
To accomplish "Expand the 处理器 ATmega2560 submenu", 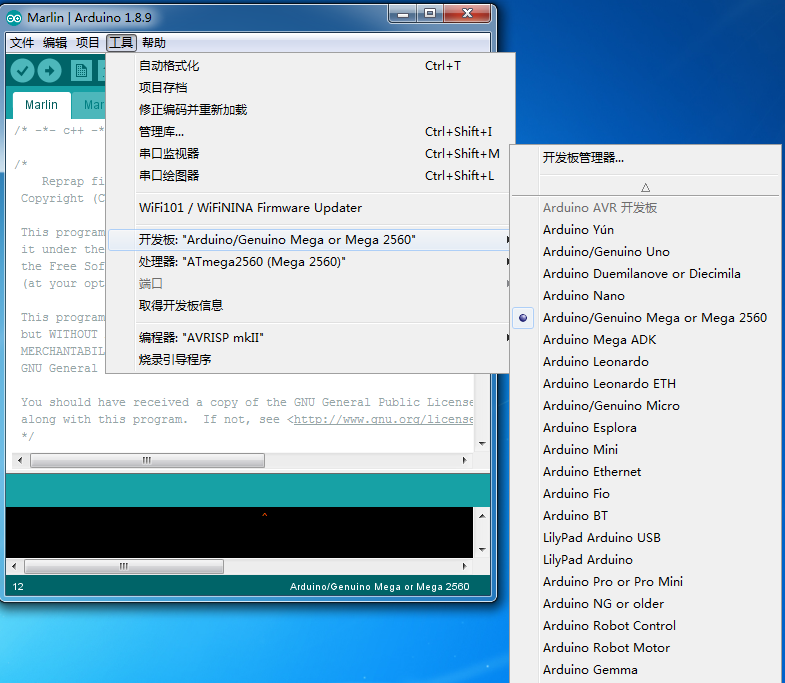I will (307, 262).
